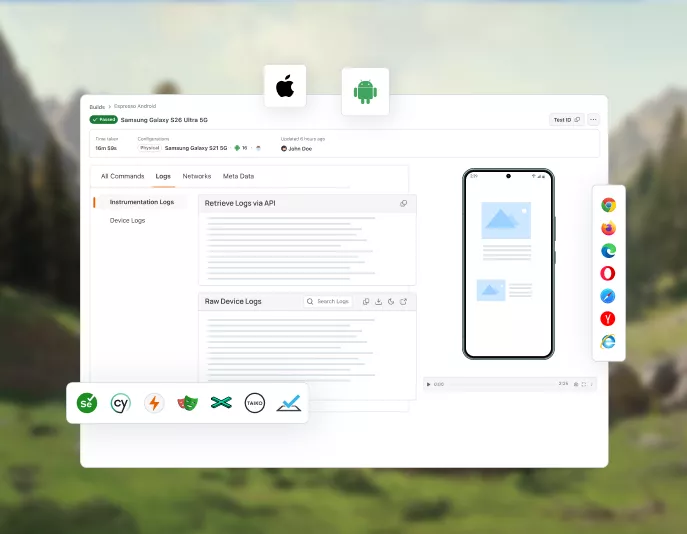Click the phone device preview screen

tap(508, 264)
